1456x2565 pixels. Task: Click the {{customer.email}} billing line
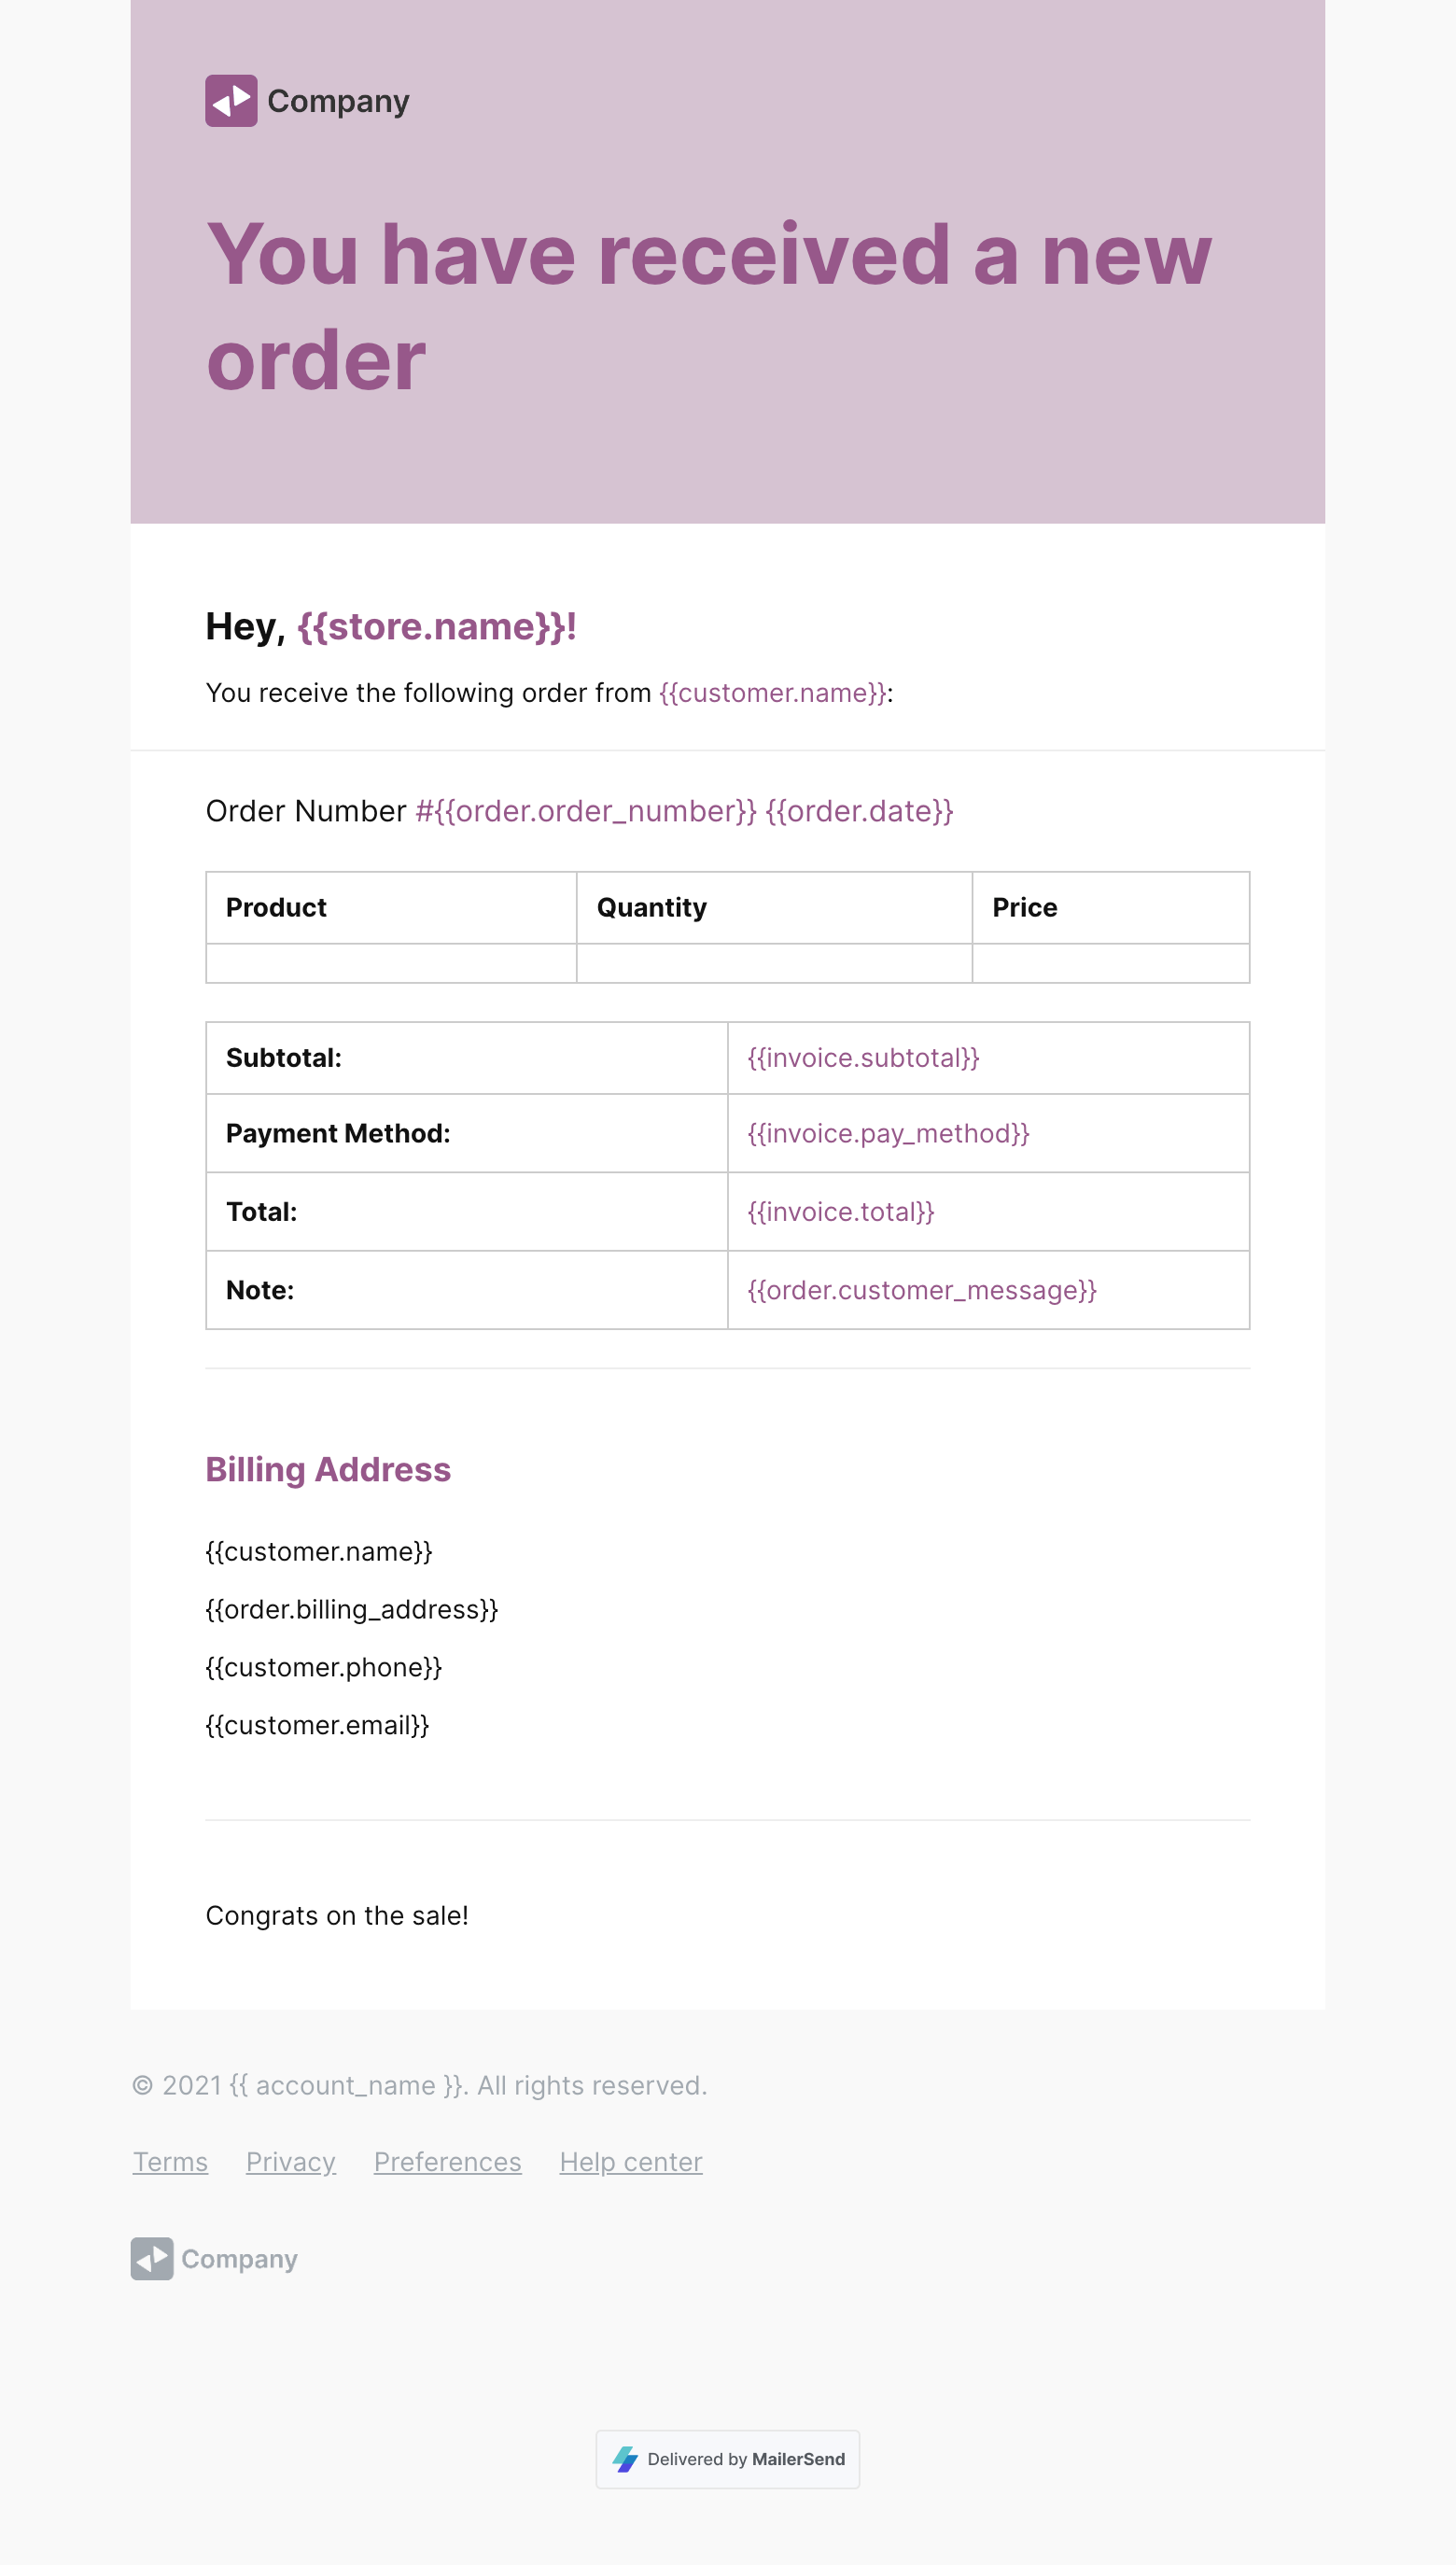click(x=317, y=1725)
